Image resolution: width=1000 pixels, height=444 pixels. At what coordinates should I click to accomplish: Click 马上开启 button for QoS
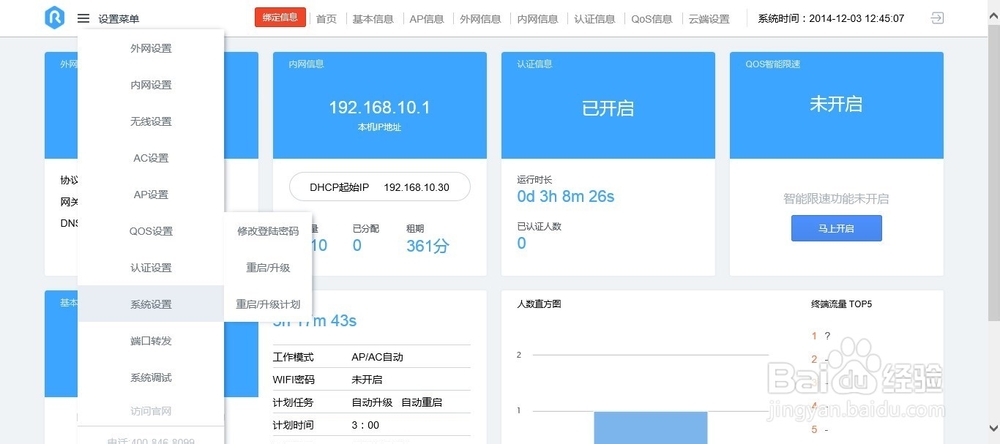point(836,228)
